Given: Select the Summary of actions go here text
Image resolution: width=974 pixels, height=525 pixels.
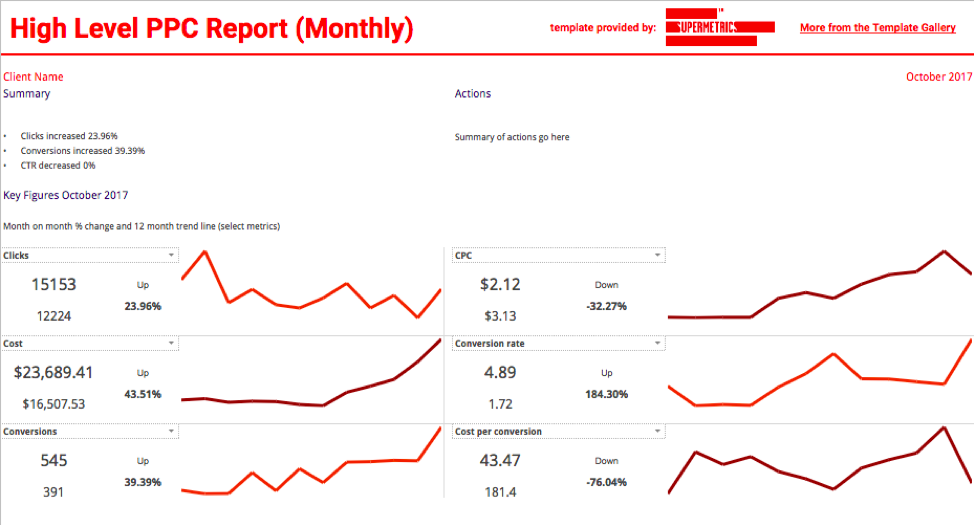Looking at the screenshot, I should [512, 137].
